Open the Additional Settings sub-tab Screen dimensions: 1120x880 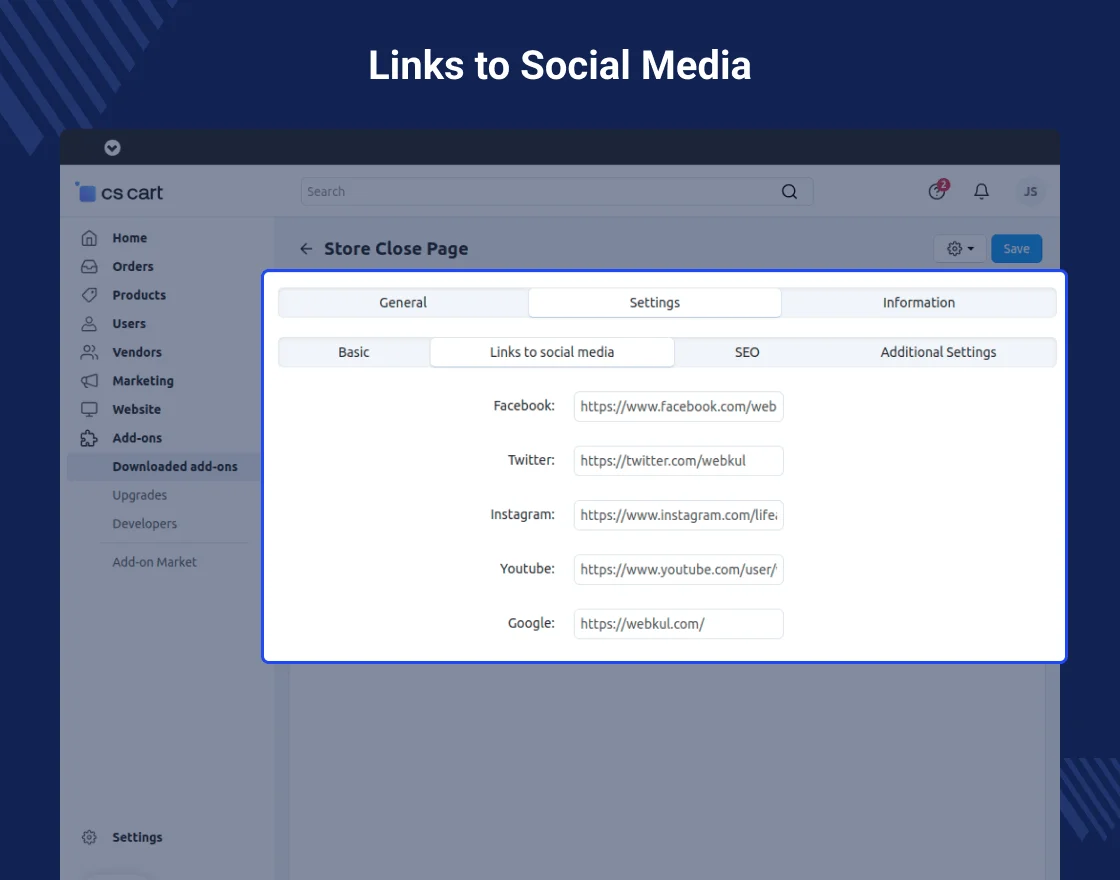[x=938, y=352]
